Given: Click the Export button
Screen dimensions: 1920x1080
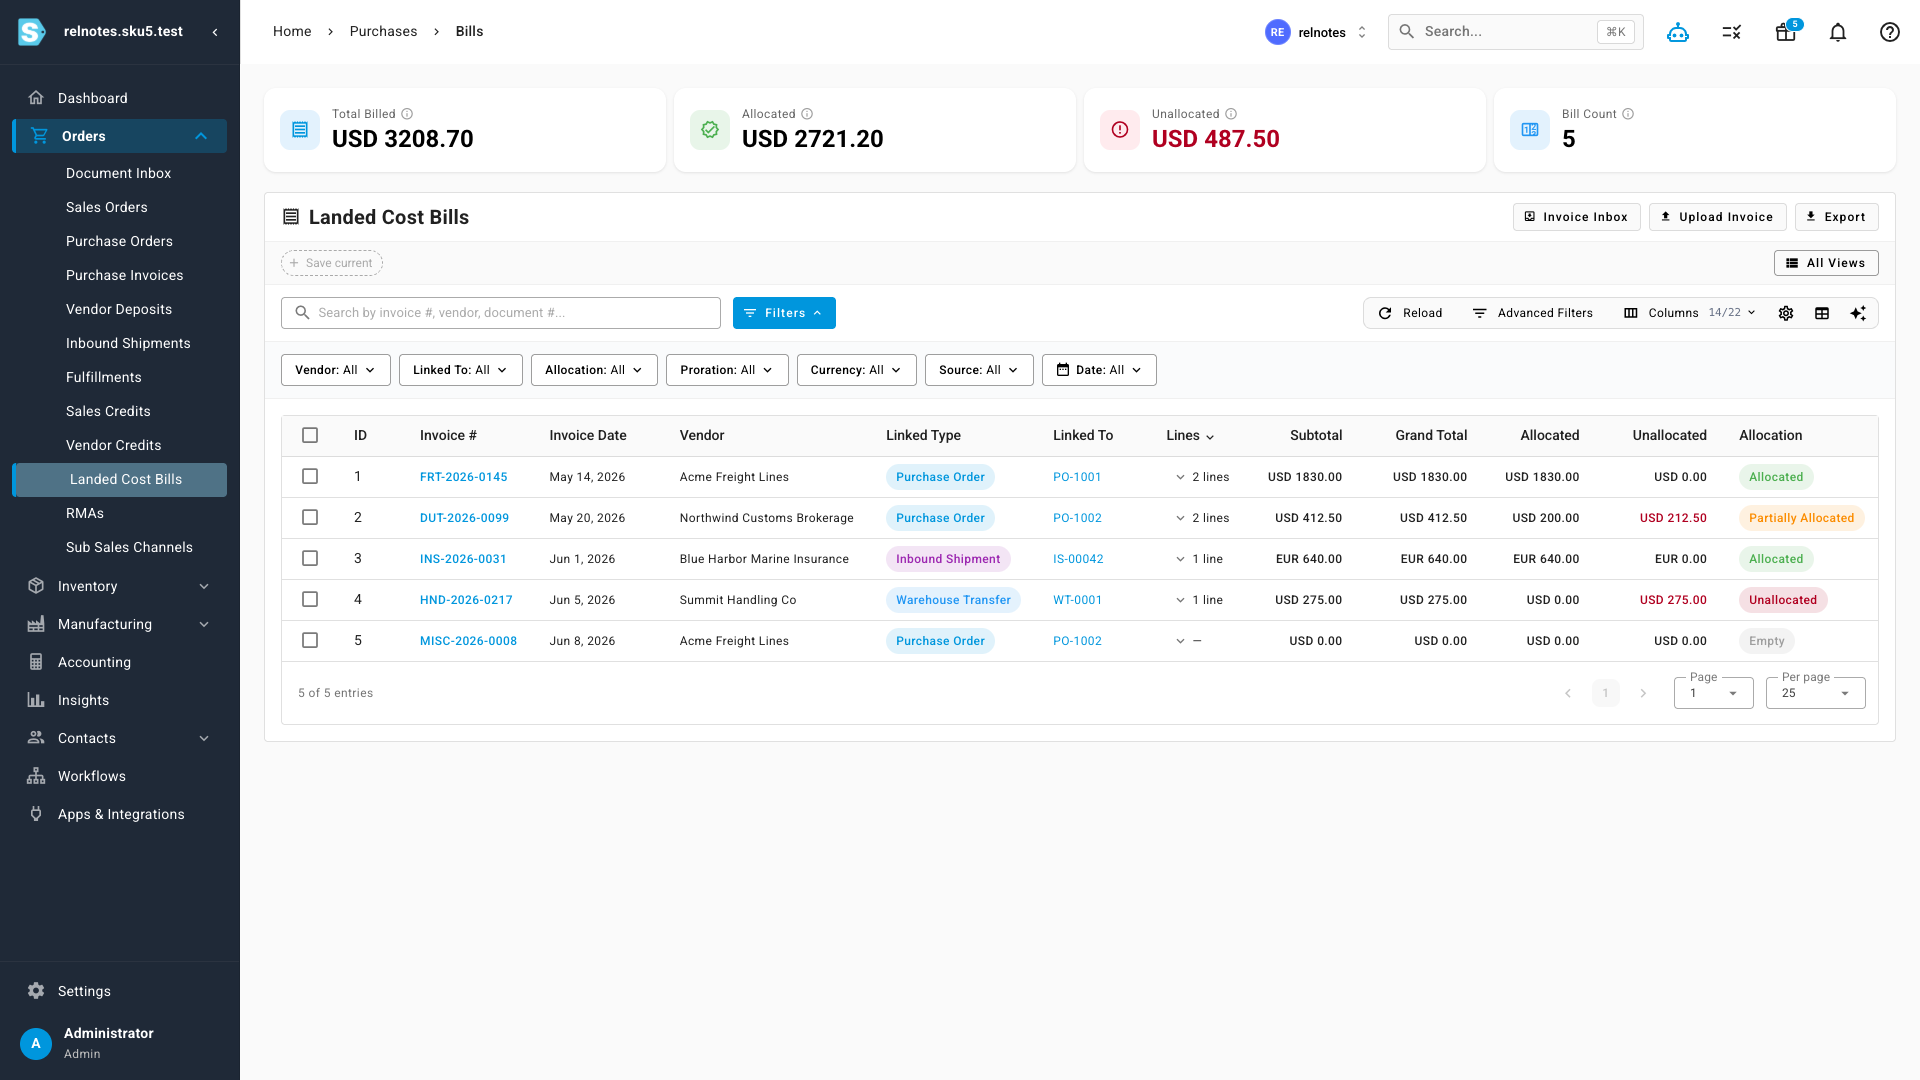Looking at the screenshot, I should click(1836, 217).
